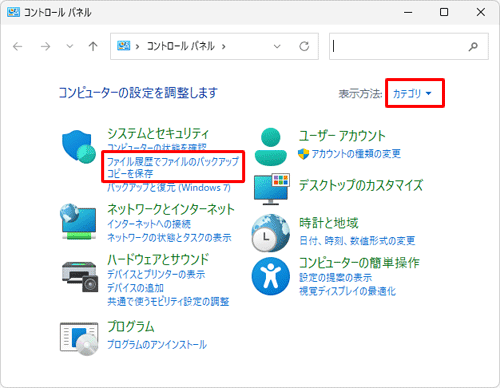
Task: Refresh the Control Panel address bar
Action: tap(304, 46)
